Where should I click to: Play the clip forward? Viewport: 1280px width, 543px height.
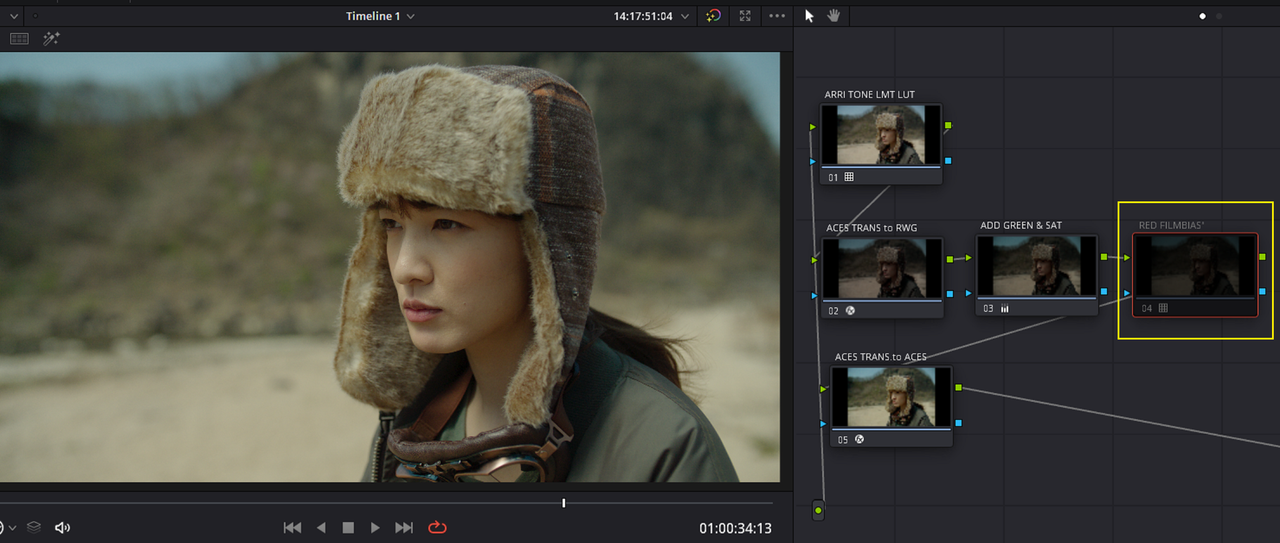[x=375, y=527]
